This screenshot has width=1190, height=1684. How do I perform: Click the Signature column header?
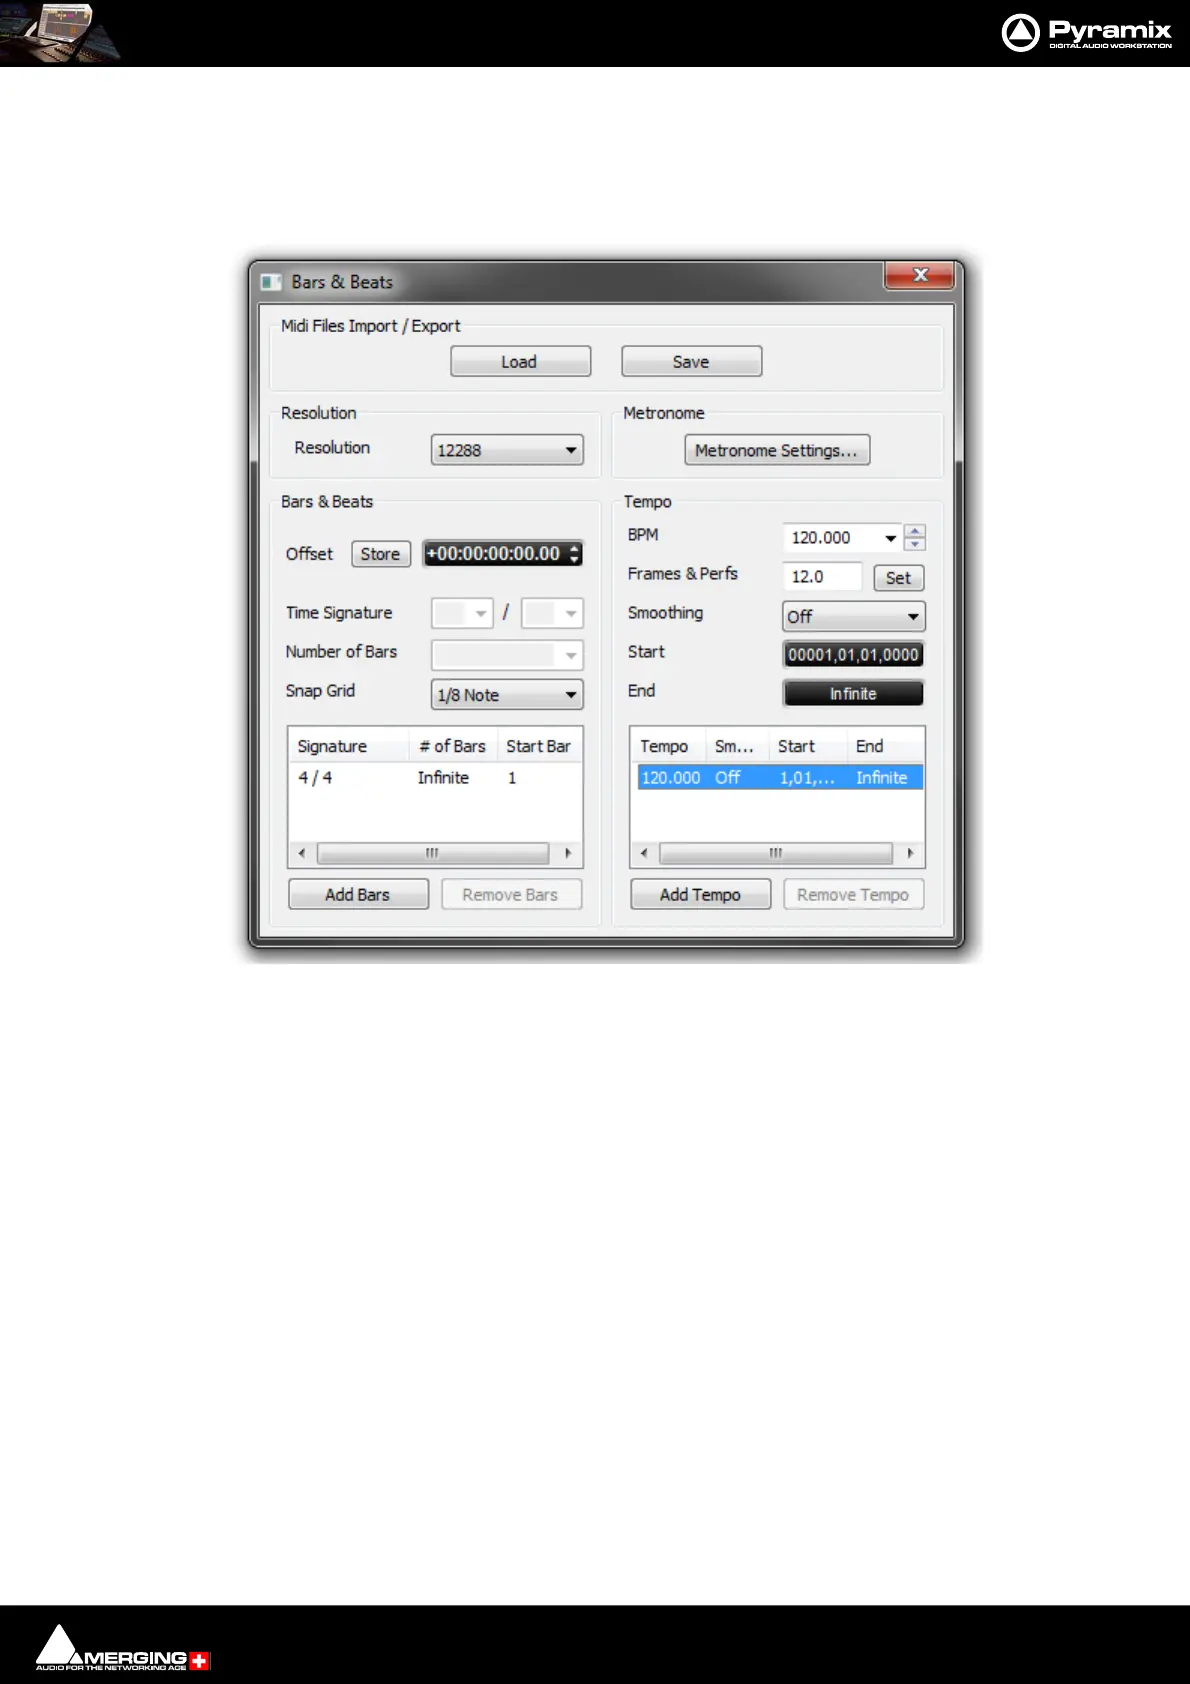pyautogui.click(x=349, y=746)
